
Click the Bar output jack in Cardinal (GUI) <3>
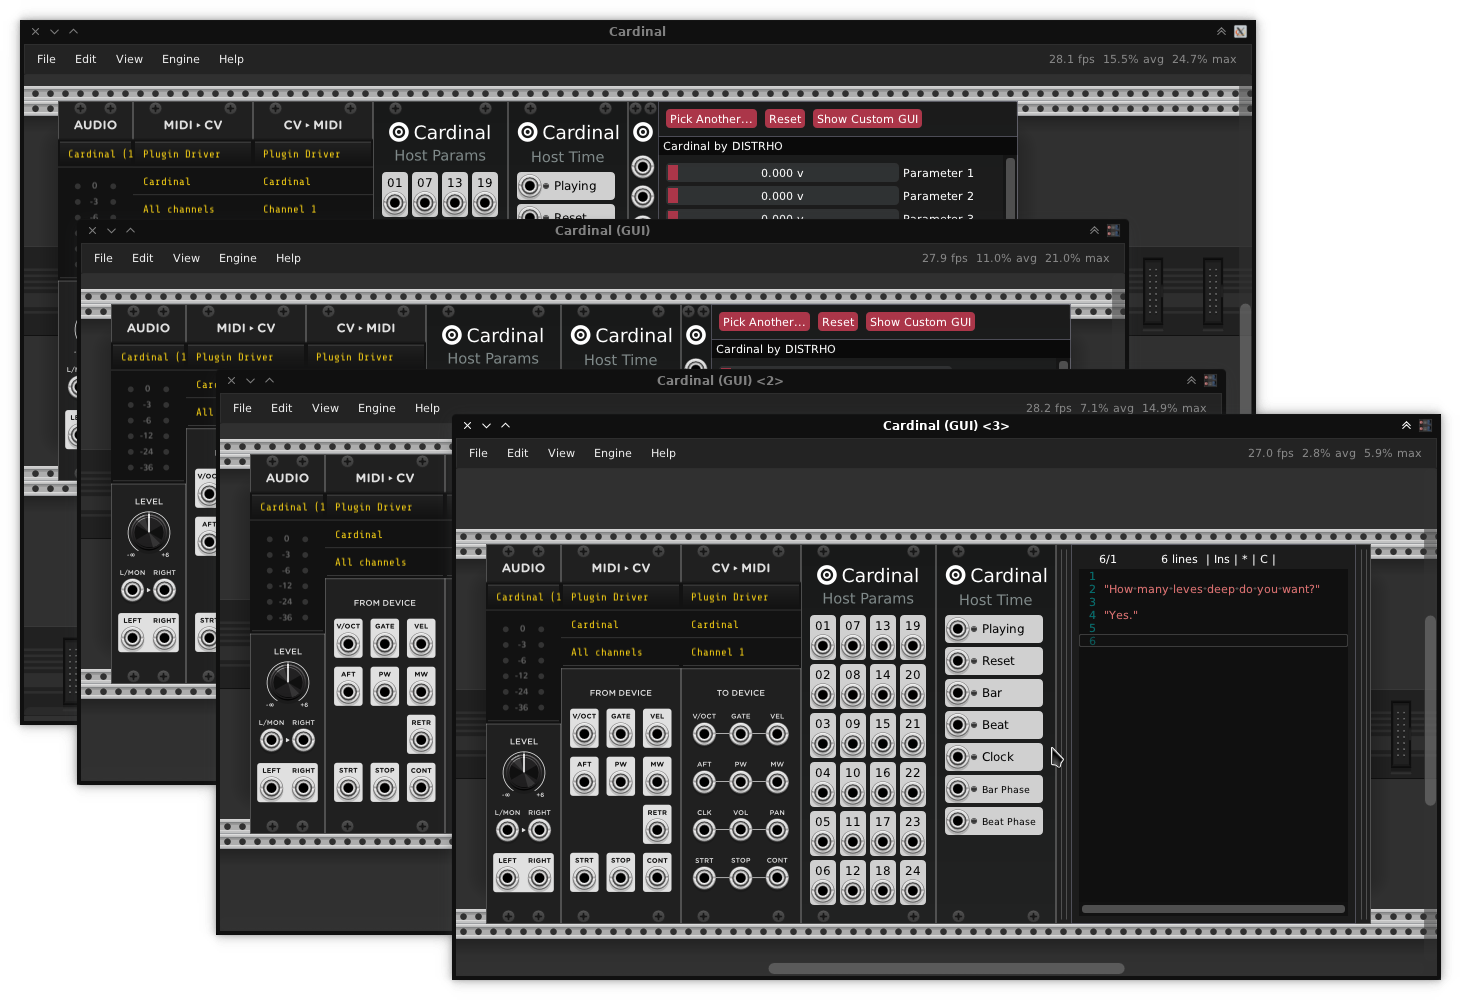(958, 693)
